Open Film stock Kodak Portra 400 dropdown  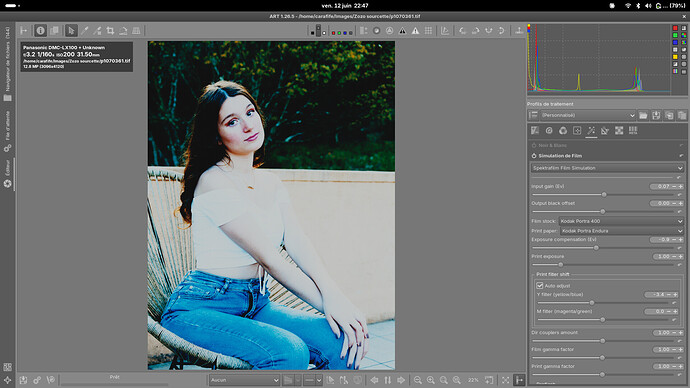click(x=621, y=221)
